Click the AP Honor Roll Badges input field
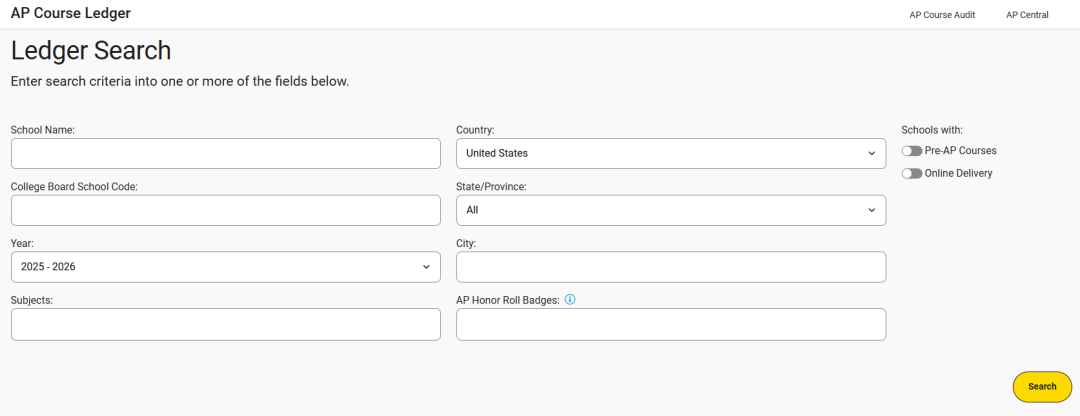The image size is (1080, 416). pyautogui.click(x=671, y=324)
